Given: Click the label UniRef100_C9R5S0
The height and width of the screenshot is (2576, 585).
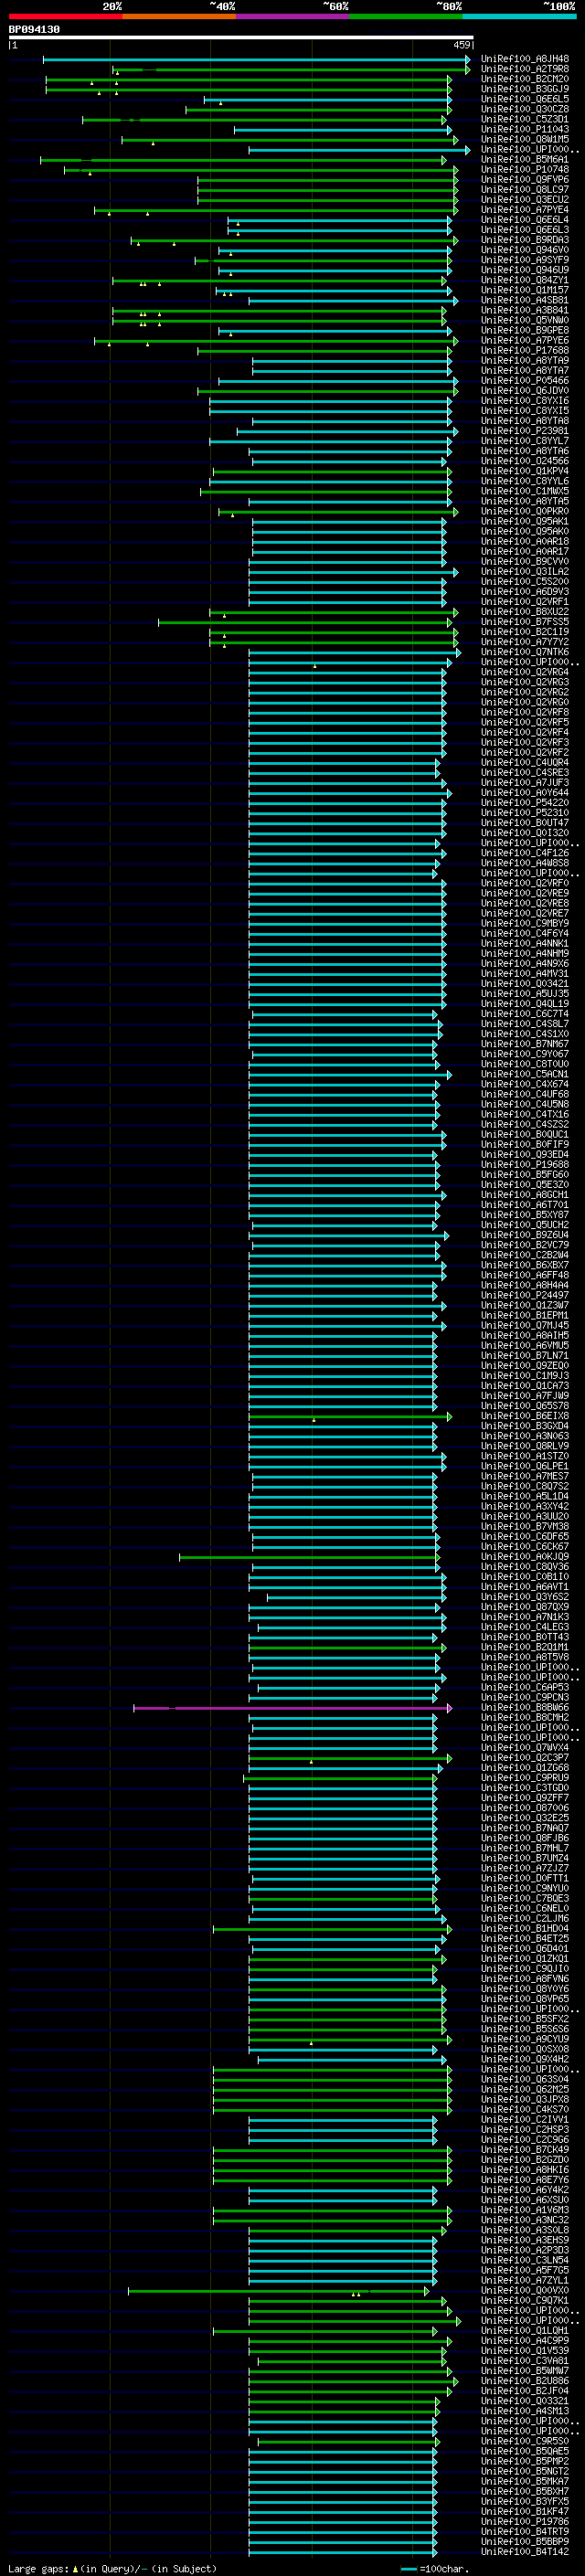Looking at the screenshot, I should click(x=525, y=2441).
